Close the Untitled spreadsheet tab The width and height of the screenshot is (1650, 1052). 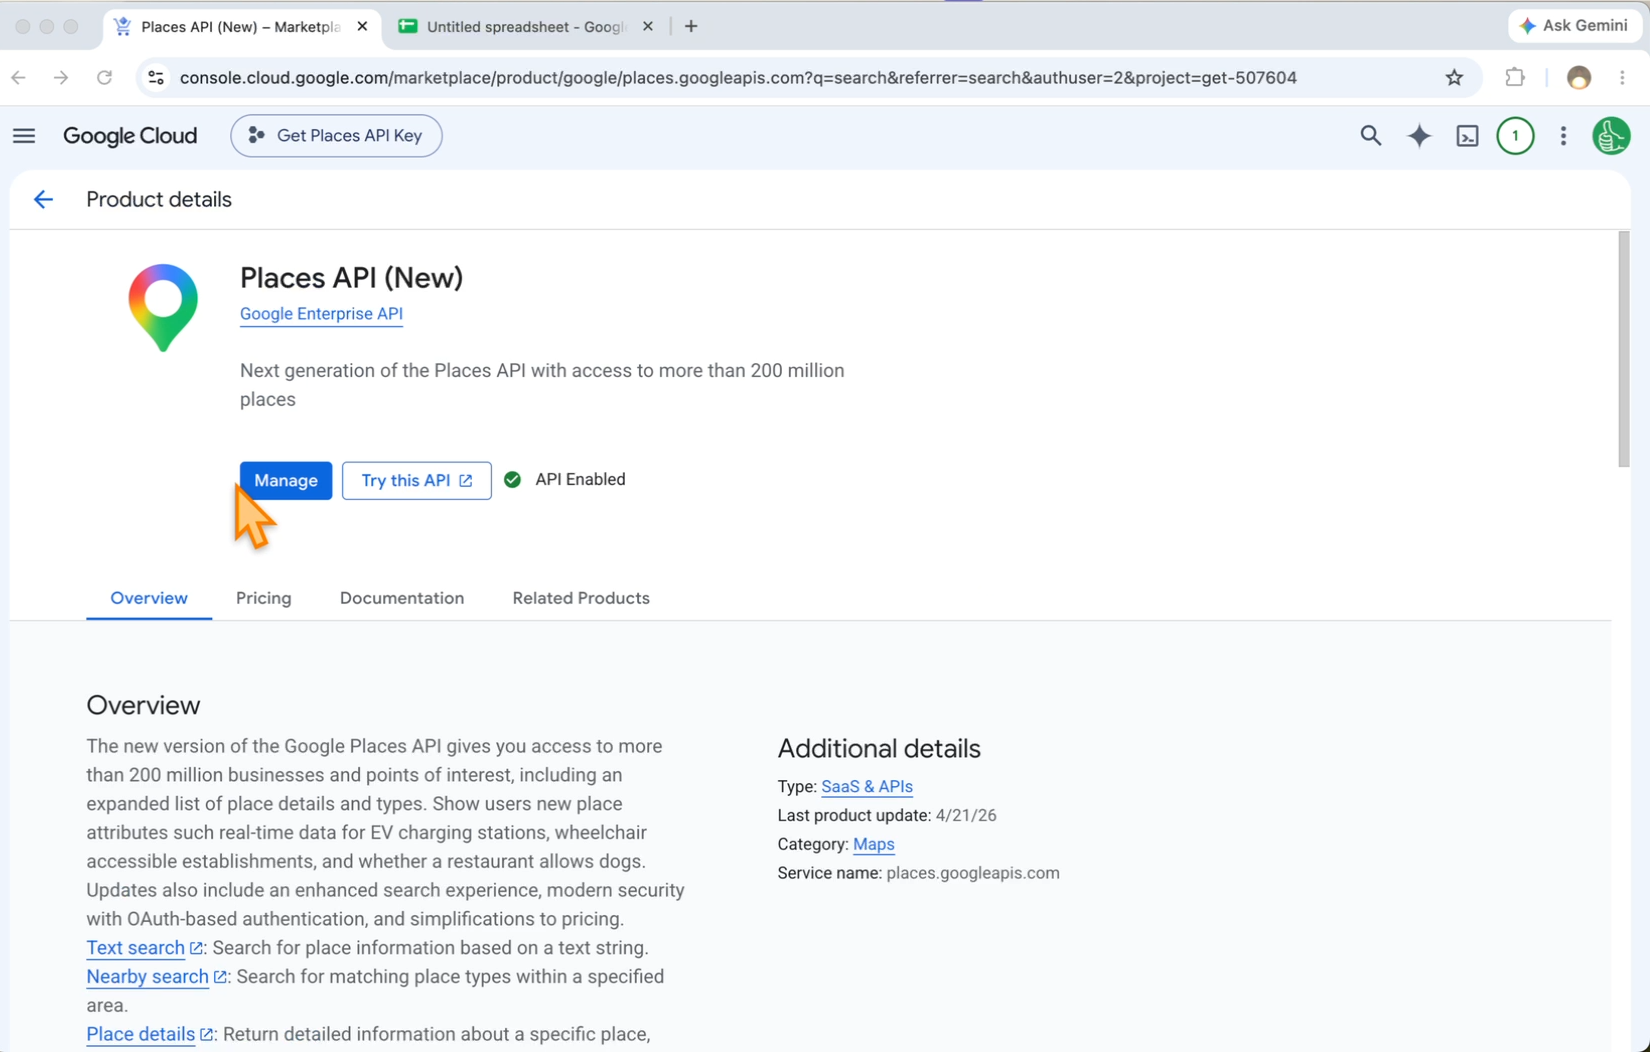(648, 27)
